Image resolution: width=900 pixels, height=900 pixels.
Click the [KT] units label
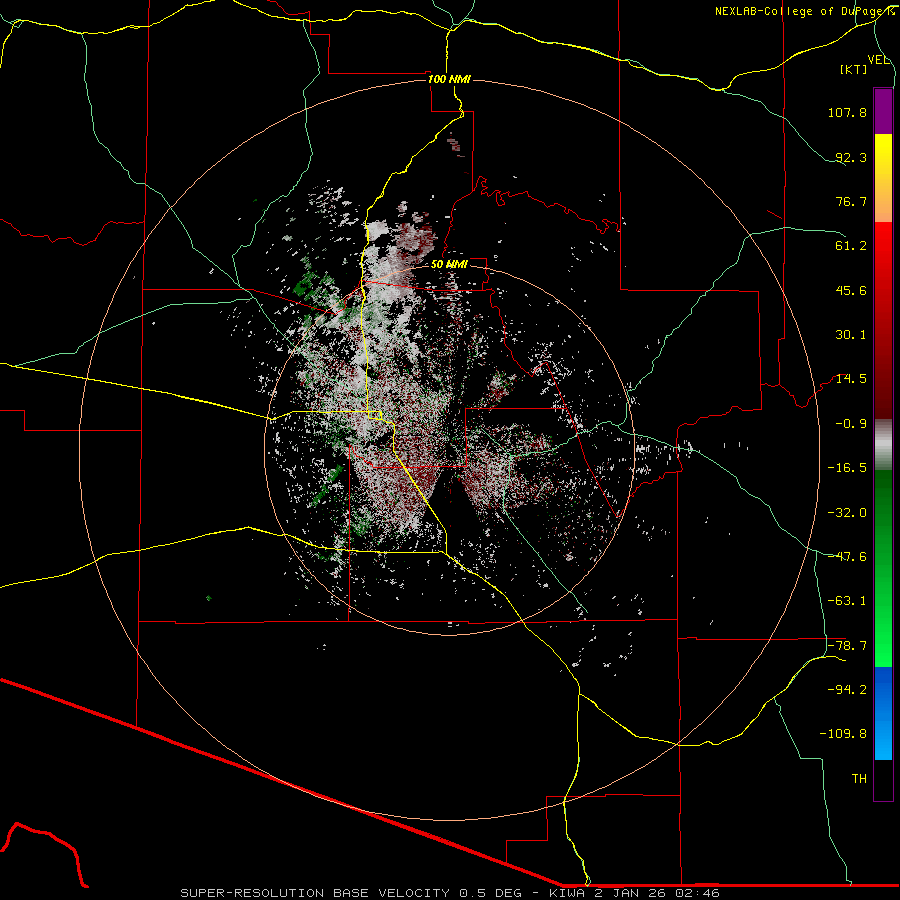pos(854,69)
